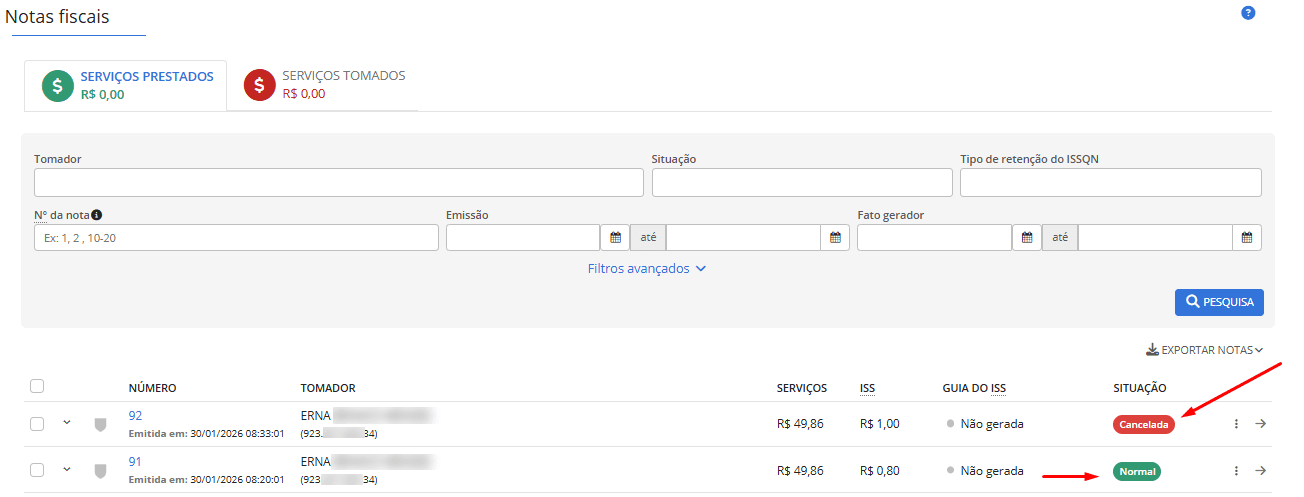Click the three-dot menu for note 92

click(x=1236, y=424)
